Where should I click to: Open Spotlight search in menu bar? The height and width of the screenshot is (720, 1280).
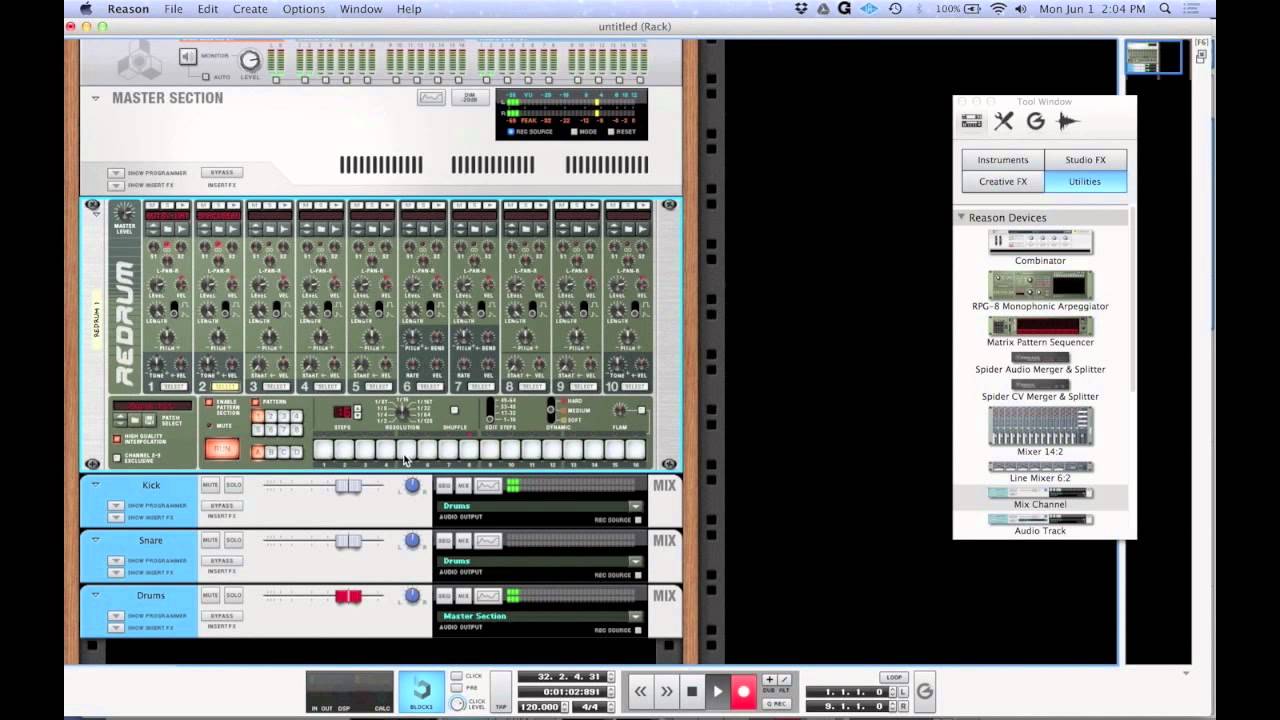(x=1165, y=9)
